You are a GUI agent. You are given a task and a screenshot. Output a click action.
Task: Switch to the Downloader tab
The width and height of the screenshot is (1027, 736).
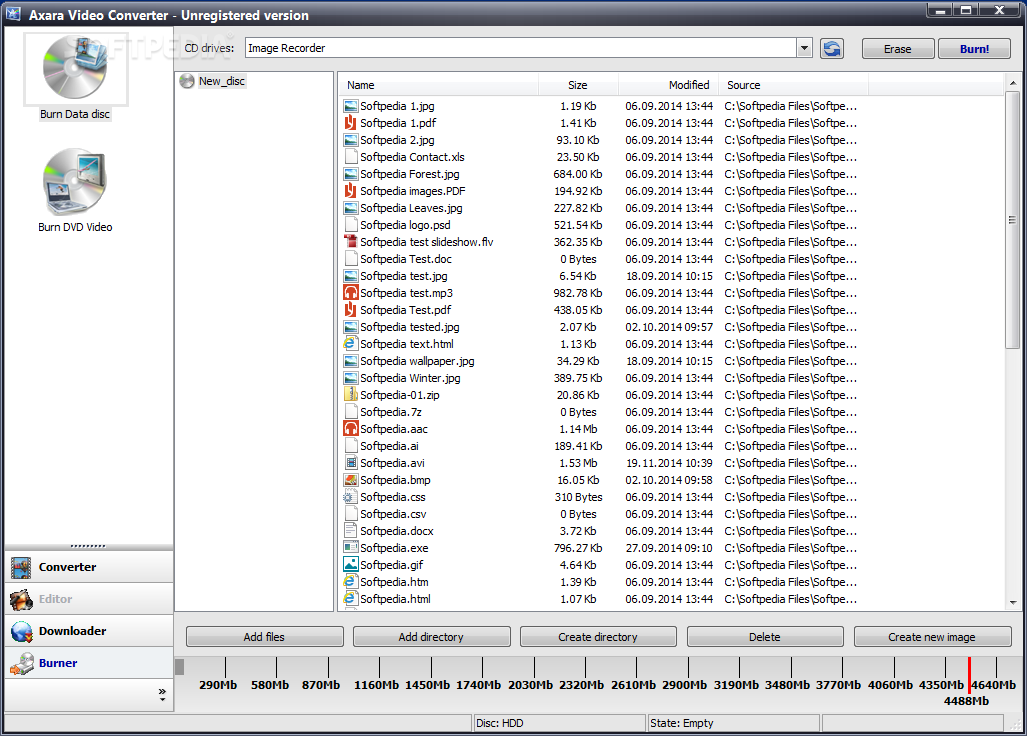(x=89, y=631)
